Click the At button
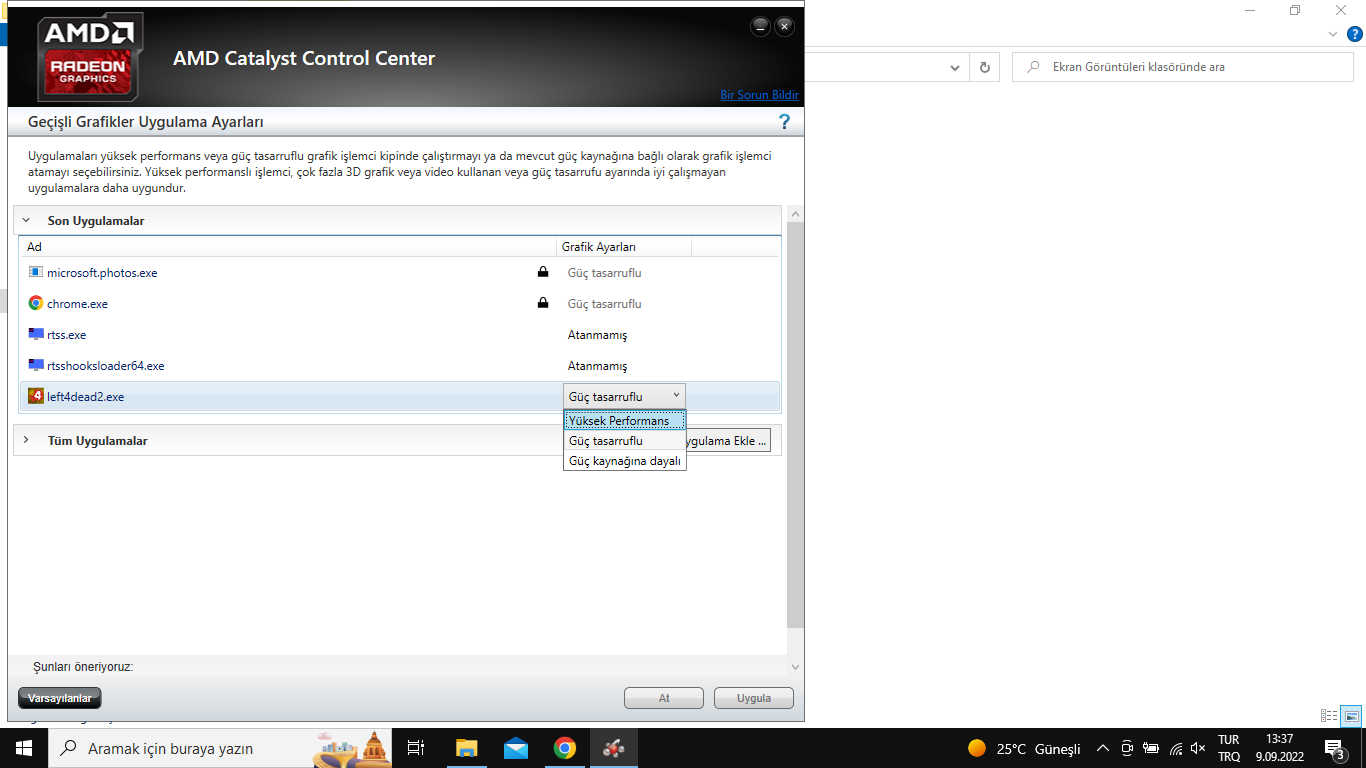Screen dimensions: 1366x768 664,698
